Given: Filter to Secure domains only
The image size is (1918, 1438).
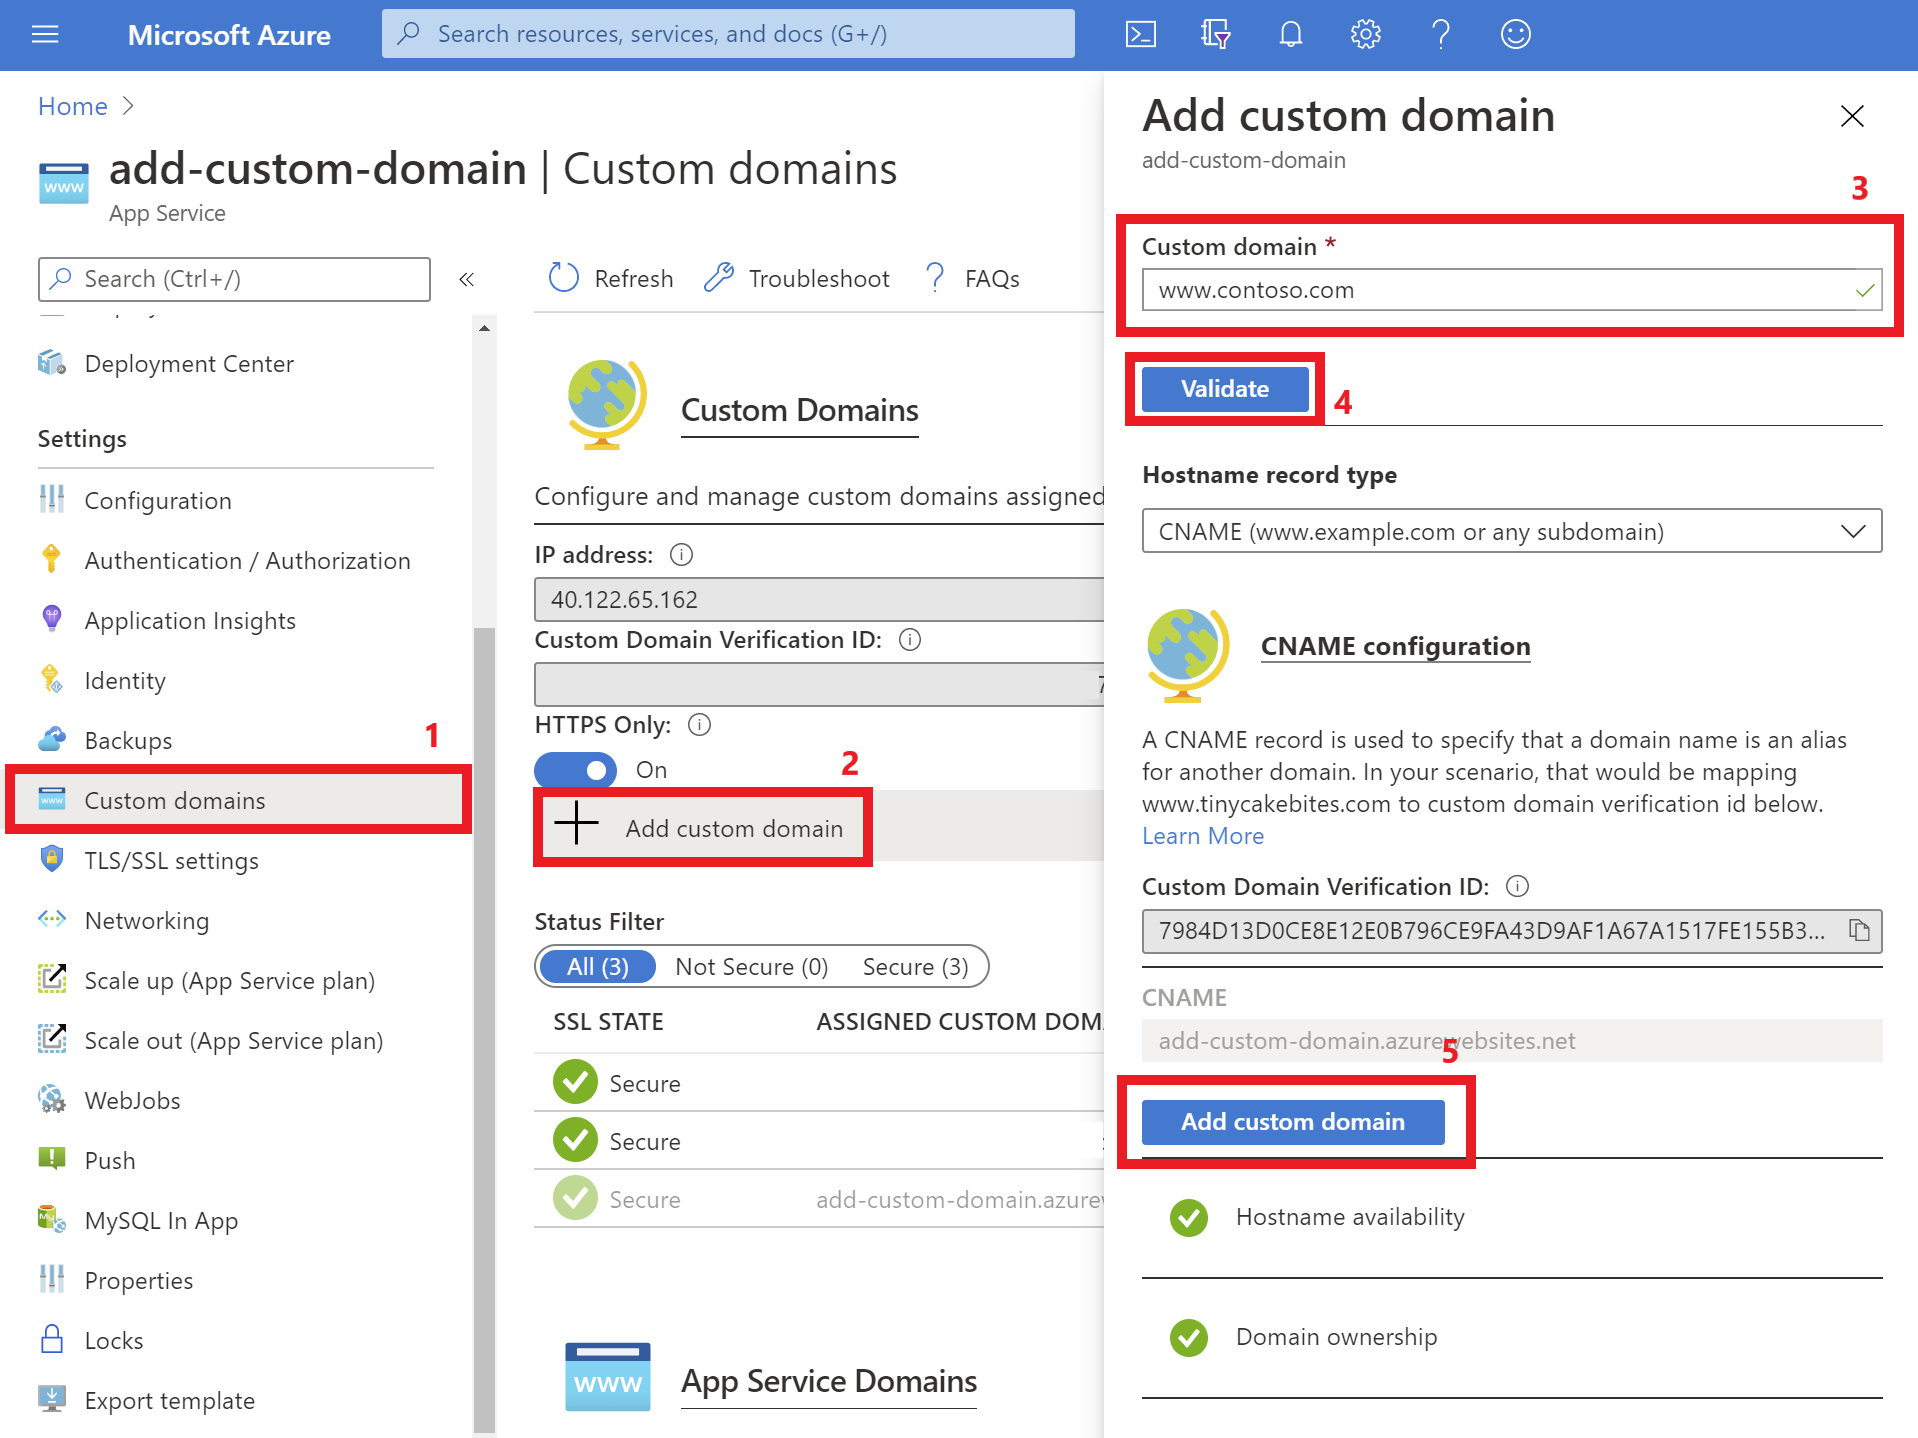Looking at the screenshot, I should tap(915, 966).
